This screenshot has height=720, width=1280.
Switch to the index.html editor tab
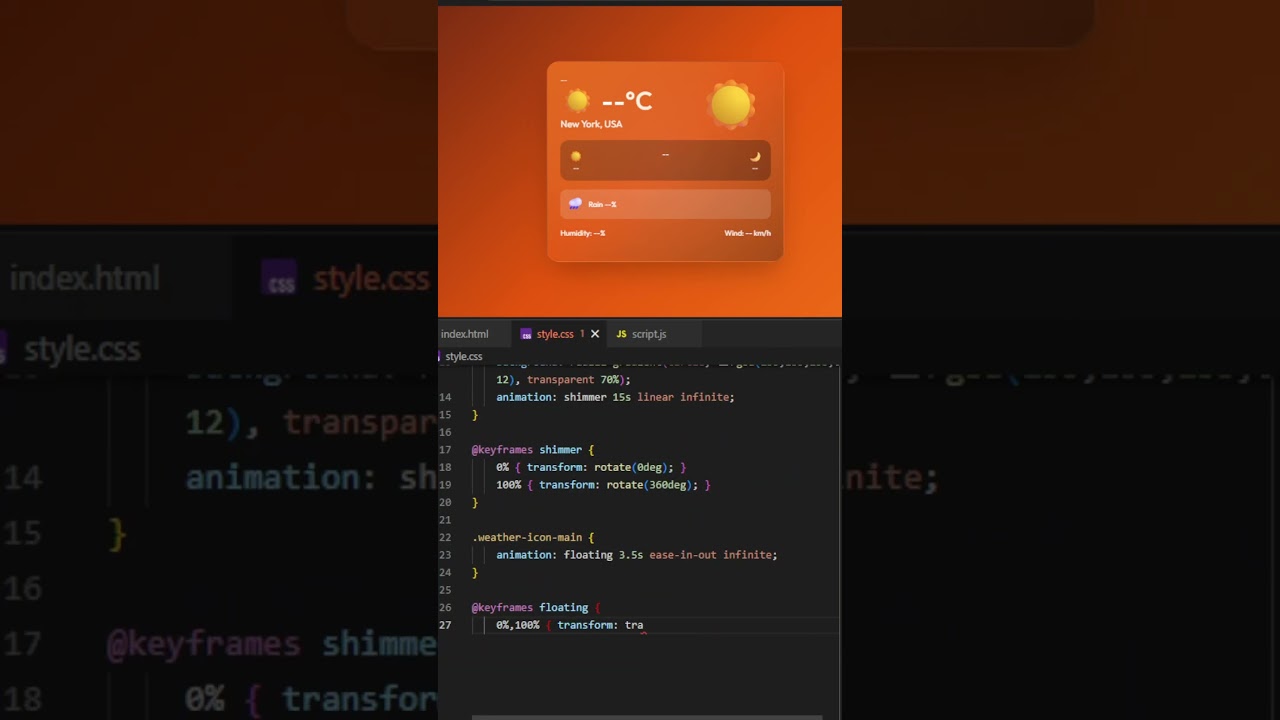click(x=465, y=334)
